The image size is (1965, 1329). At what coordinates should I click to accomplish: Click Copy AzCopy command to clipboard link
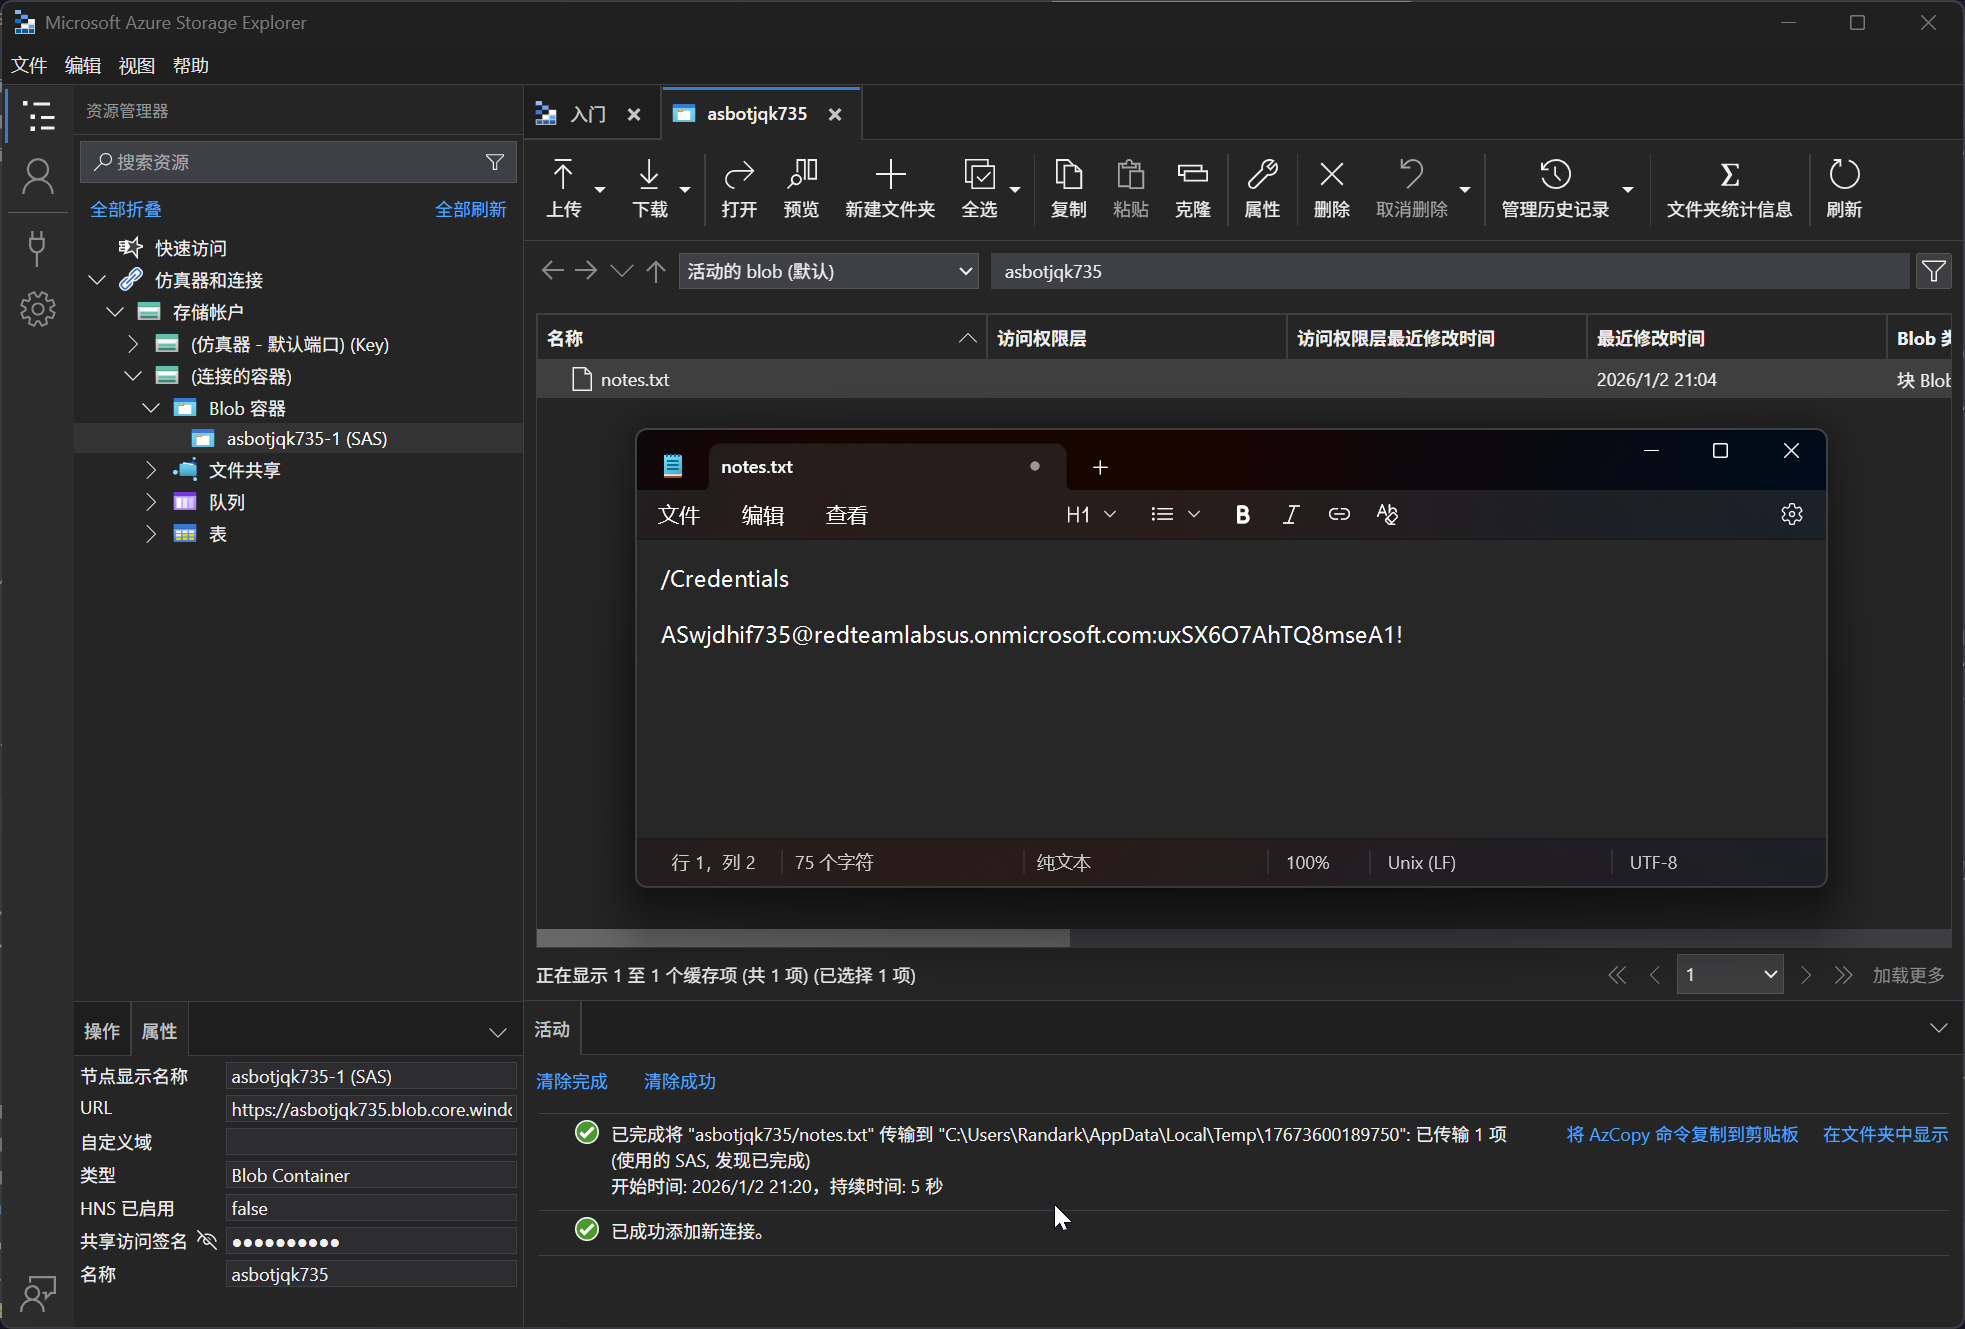tap(1682, 1134)
